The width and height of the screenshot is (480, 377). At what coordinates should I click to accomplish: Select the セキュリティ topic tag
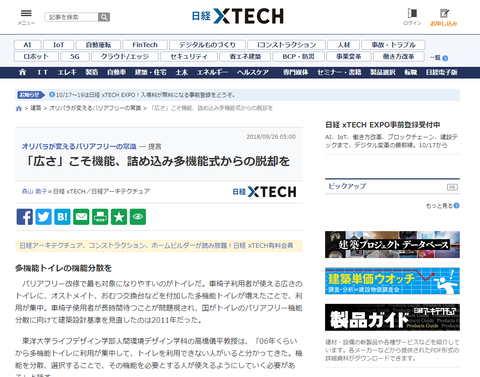point(189,56)
